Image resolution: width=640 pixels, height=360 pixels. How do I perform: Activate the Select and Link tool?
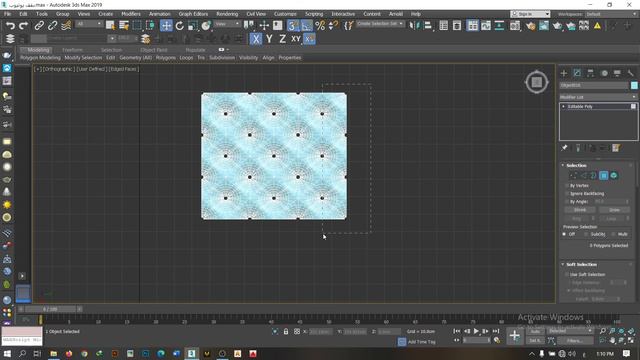click(x=39, y=26)
